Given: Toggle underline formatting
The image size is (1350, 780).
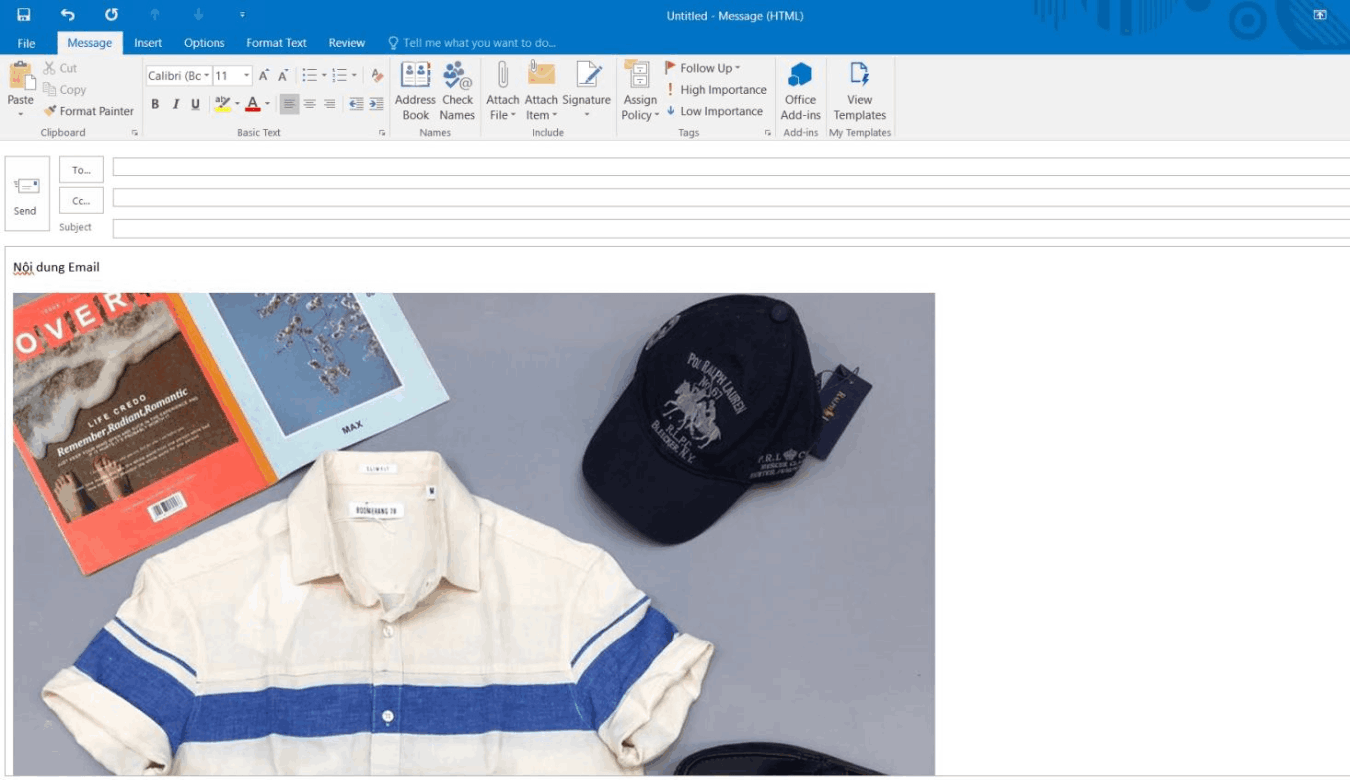Looking at the screenshot, I should pyautogui.click(x=195, y=104).
